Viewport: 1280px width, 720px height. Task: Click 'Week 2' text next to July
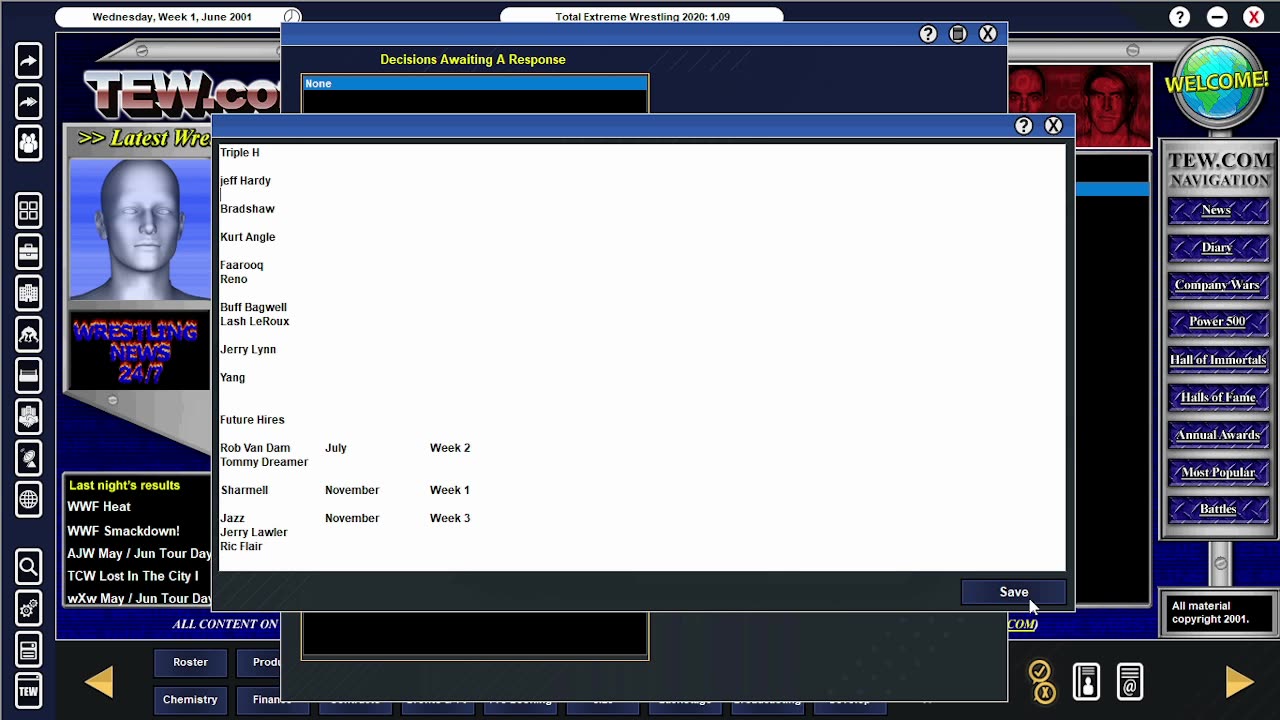tap(450, 448)
